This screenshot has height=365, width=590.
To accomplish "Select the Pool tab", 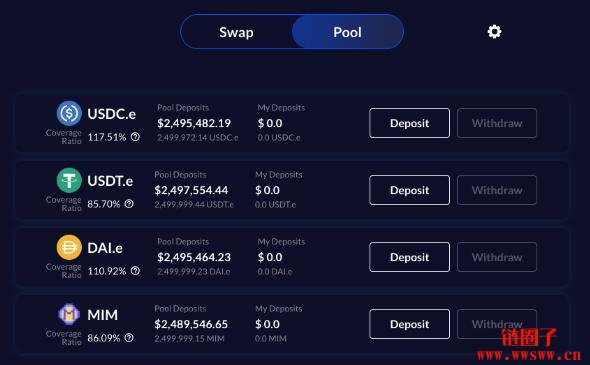I will [347, 32].
